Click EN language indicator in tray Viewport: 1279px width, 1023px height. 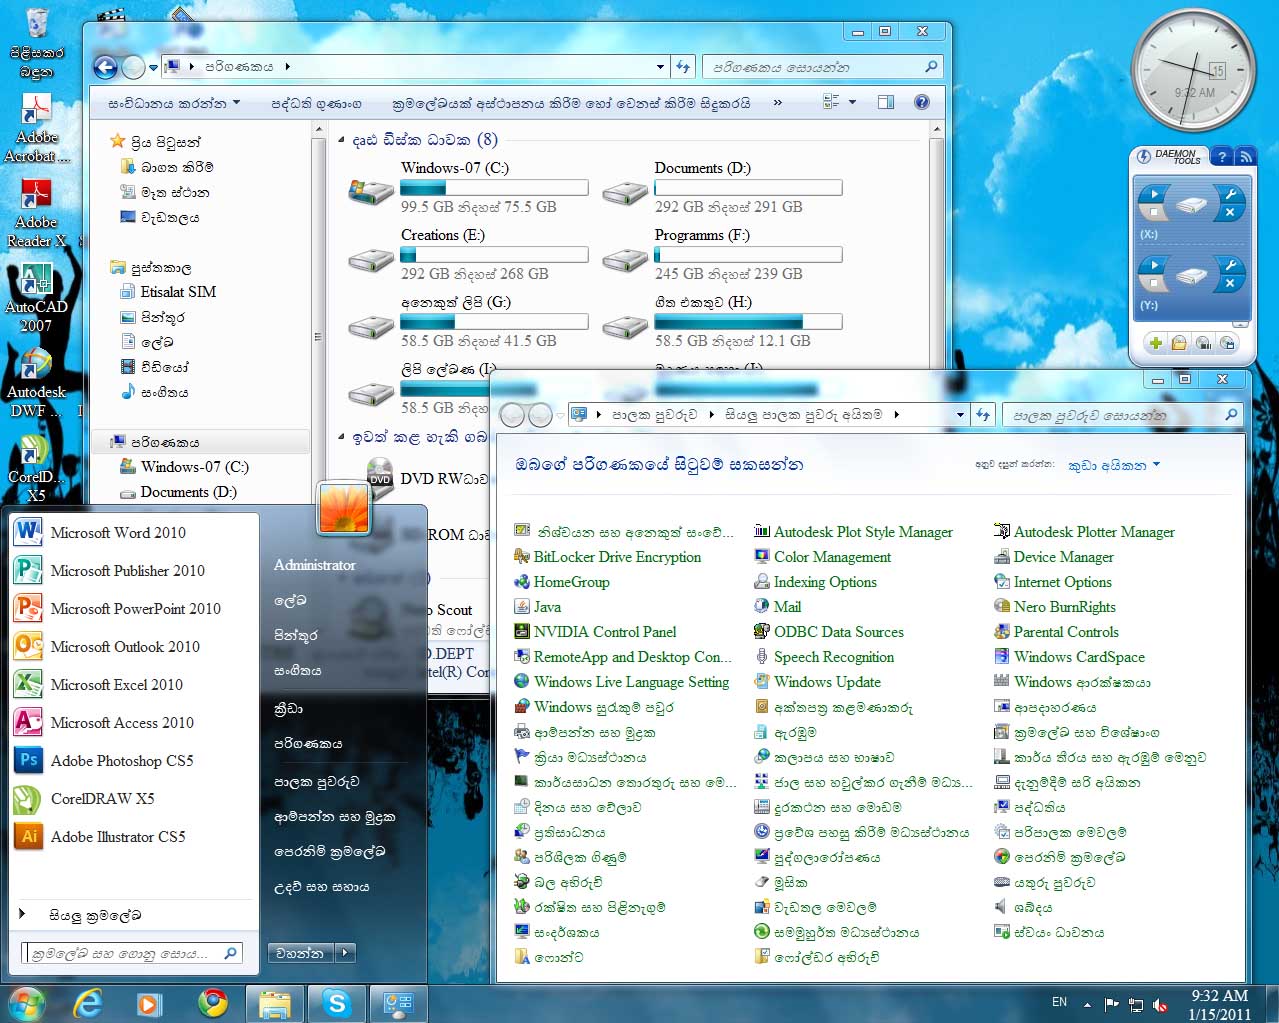tap(1059, 1002)
